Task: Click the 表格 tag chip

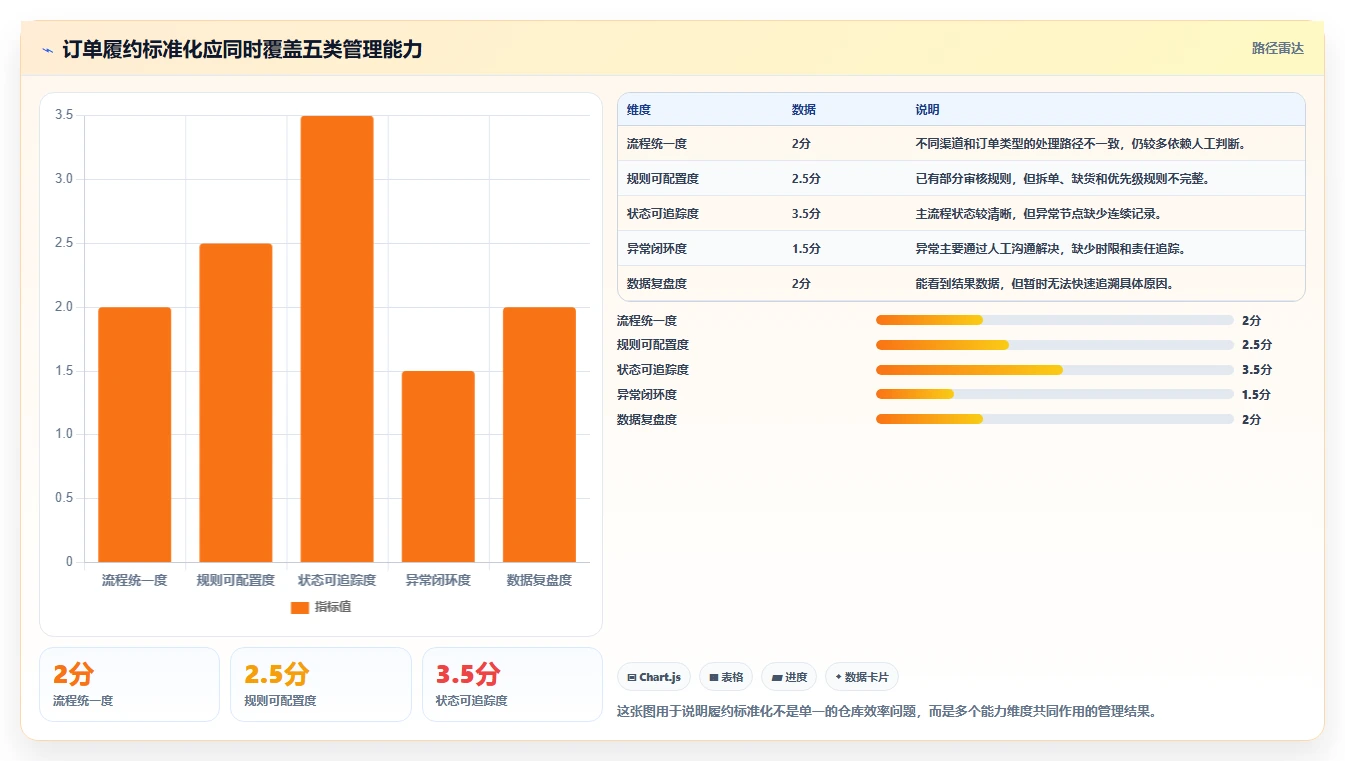Action: [x=726, y=677]
